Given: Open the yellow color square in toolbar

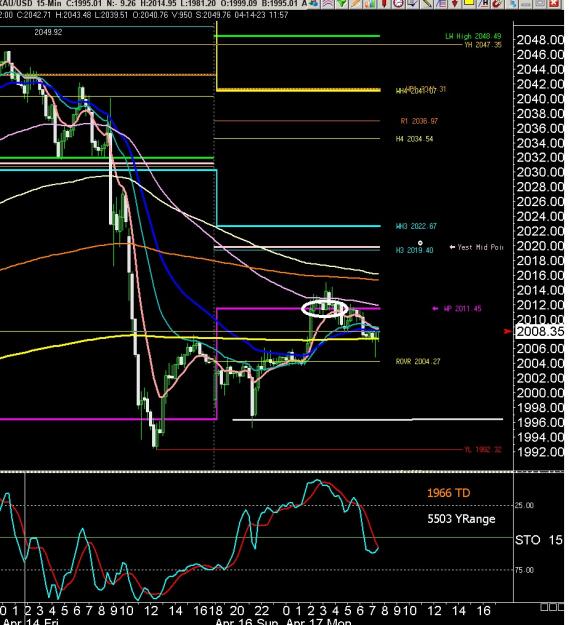Looking at the screenshot, I should point(469,3).
